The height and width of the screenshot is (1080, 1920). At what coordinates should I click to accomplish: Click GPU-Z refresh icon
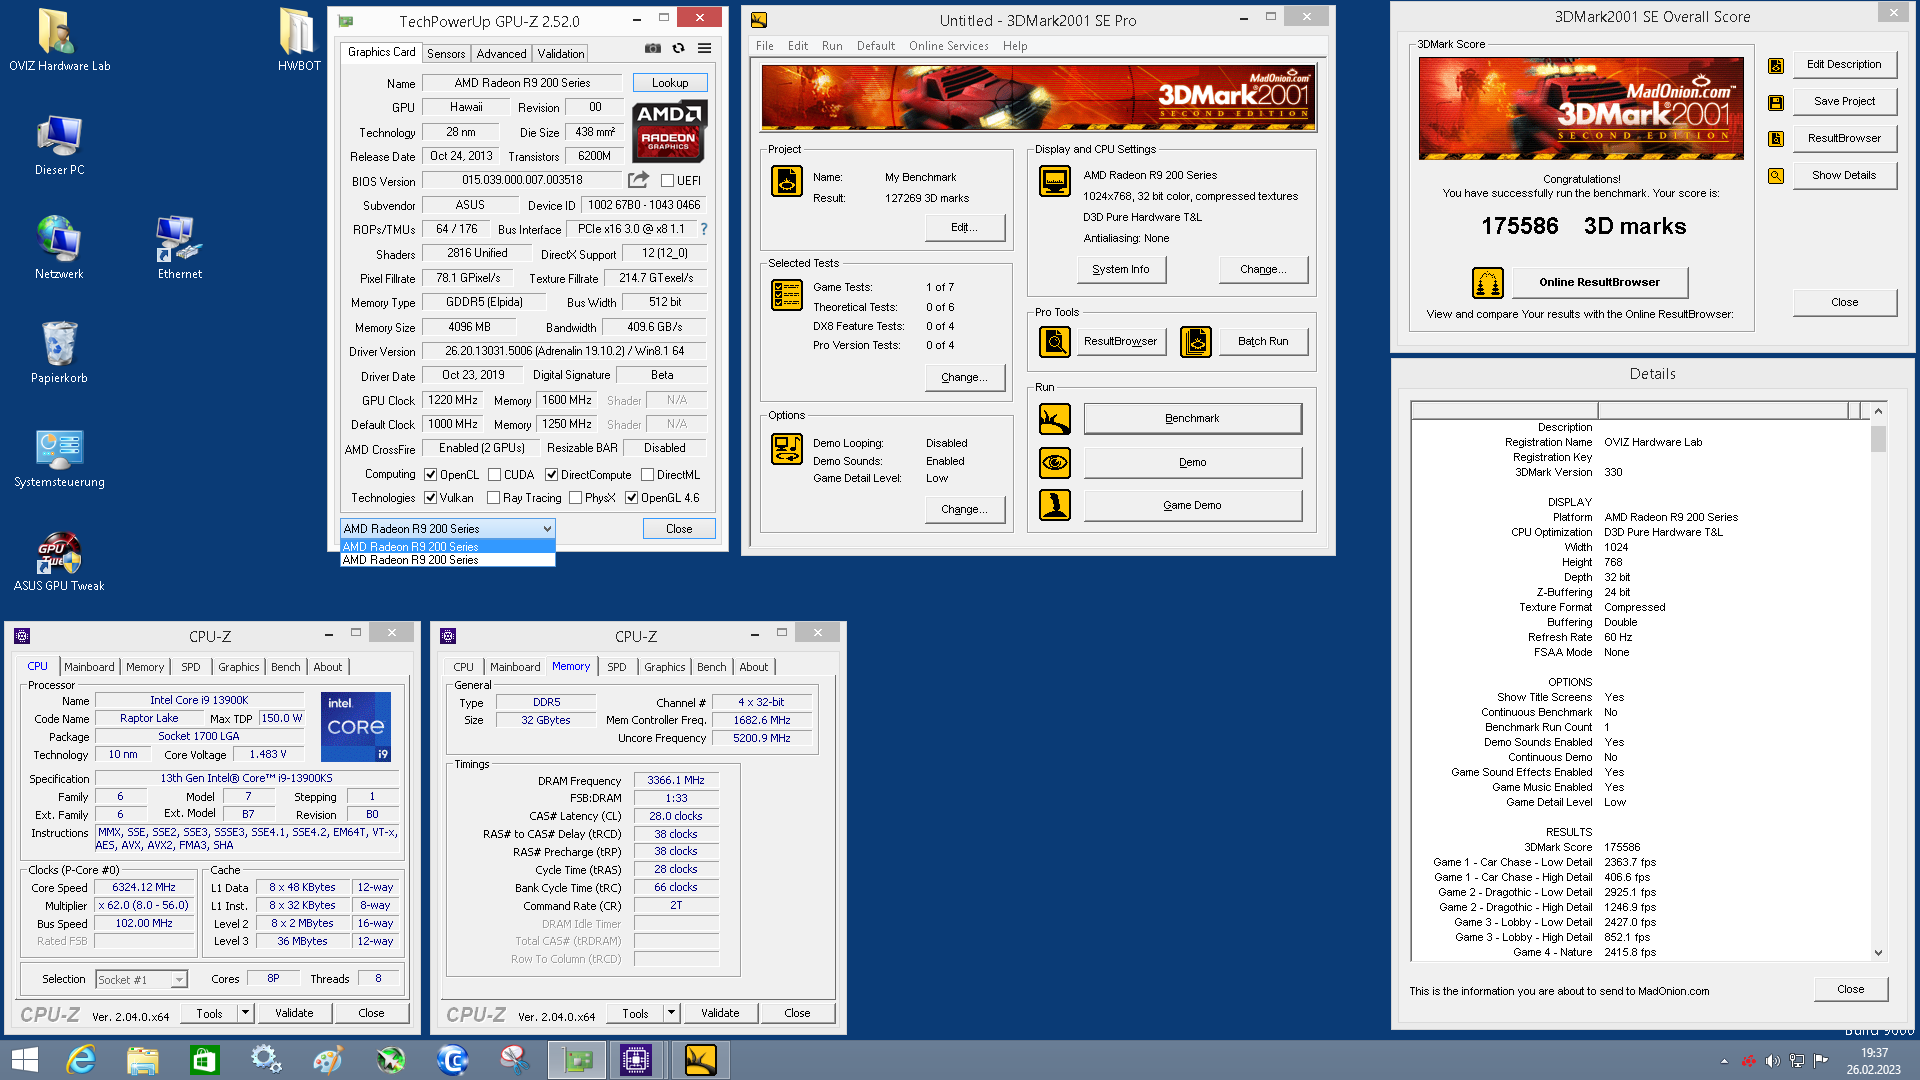pos(678,48)
